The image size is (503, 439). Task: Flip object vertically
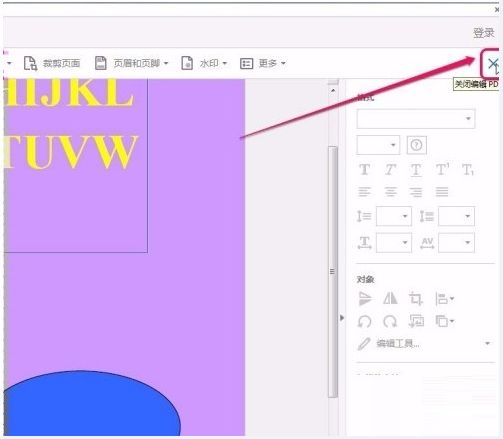pyautogui.click(x=365, y=299)
